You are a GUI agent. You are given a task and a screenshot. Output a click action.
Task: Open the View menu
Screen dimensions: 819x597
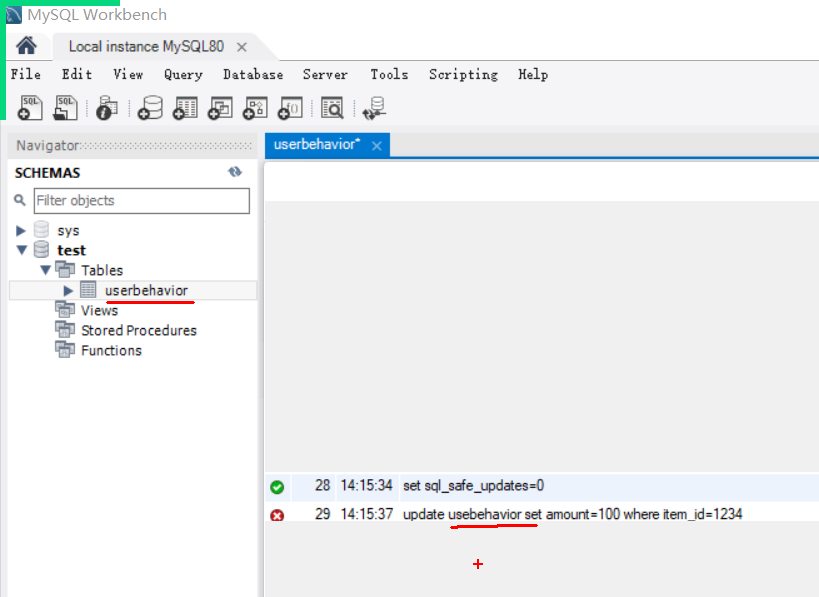[128, 75]
